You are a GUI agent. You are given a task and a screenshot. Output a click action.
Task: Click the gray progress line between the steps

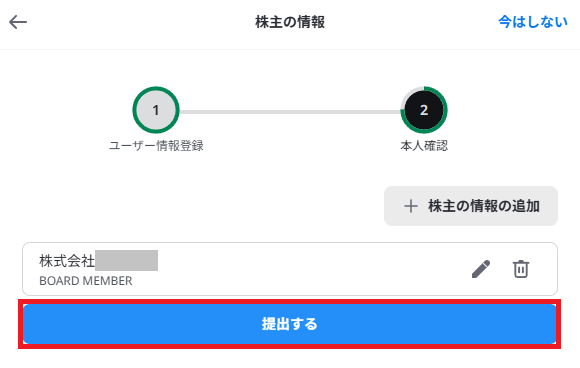coord(290,112)
